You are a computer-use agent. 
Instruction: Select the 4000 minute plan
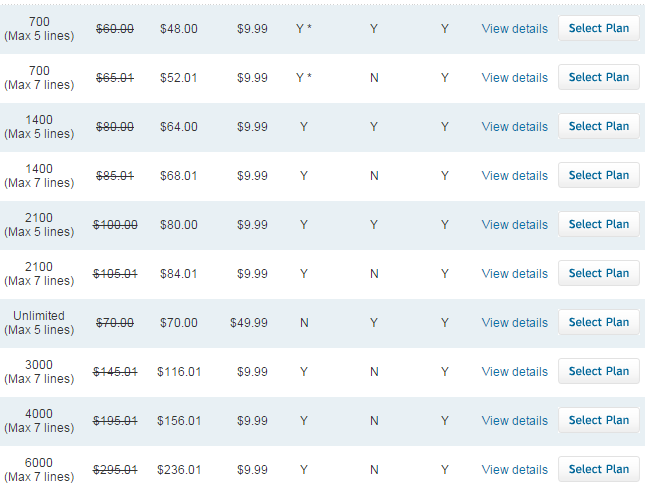click(598, 420)
